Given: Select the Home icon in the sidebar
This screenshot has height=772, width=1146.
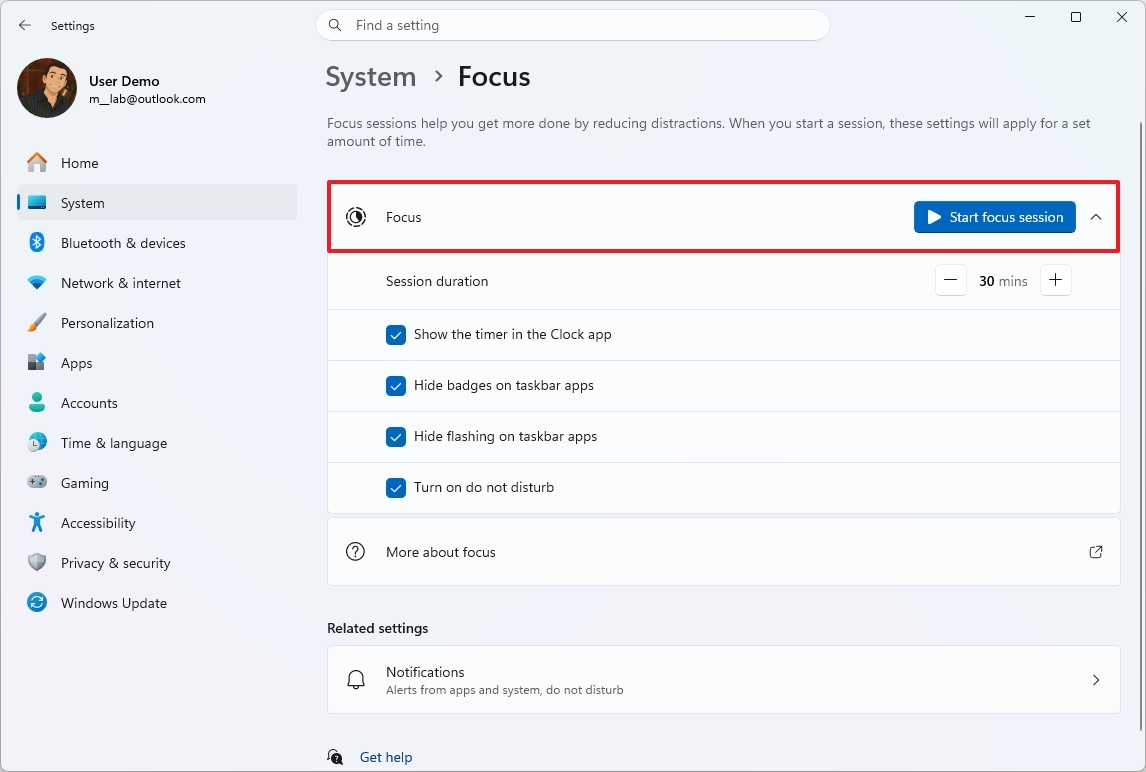Looking at the screenshot, I should click(36, 162).
